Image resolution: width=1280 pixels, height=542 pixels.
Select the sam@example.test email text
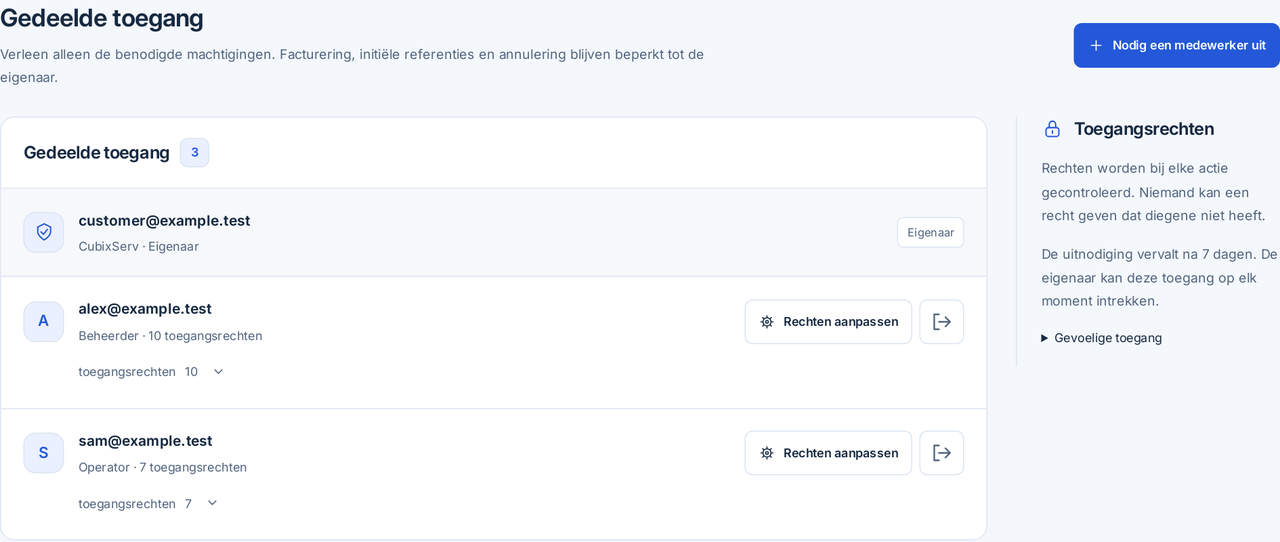click(145, 441)
